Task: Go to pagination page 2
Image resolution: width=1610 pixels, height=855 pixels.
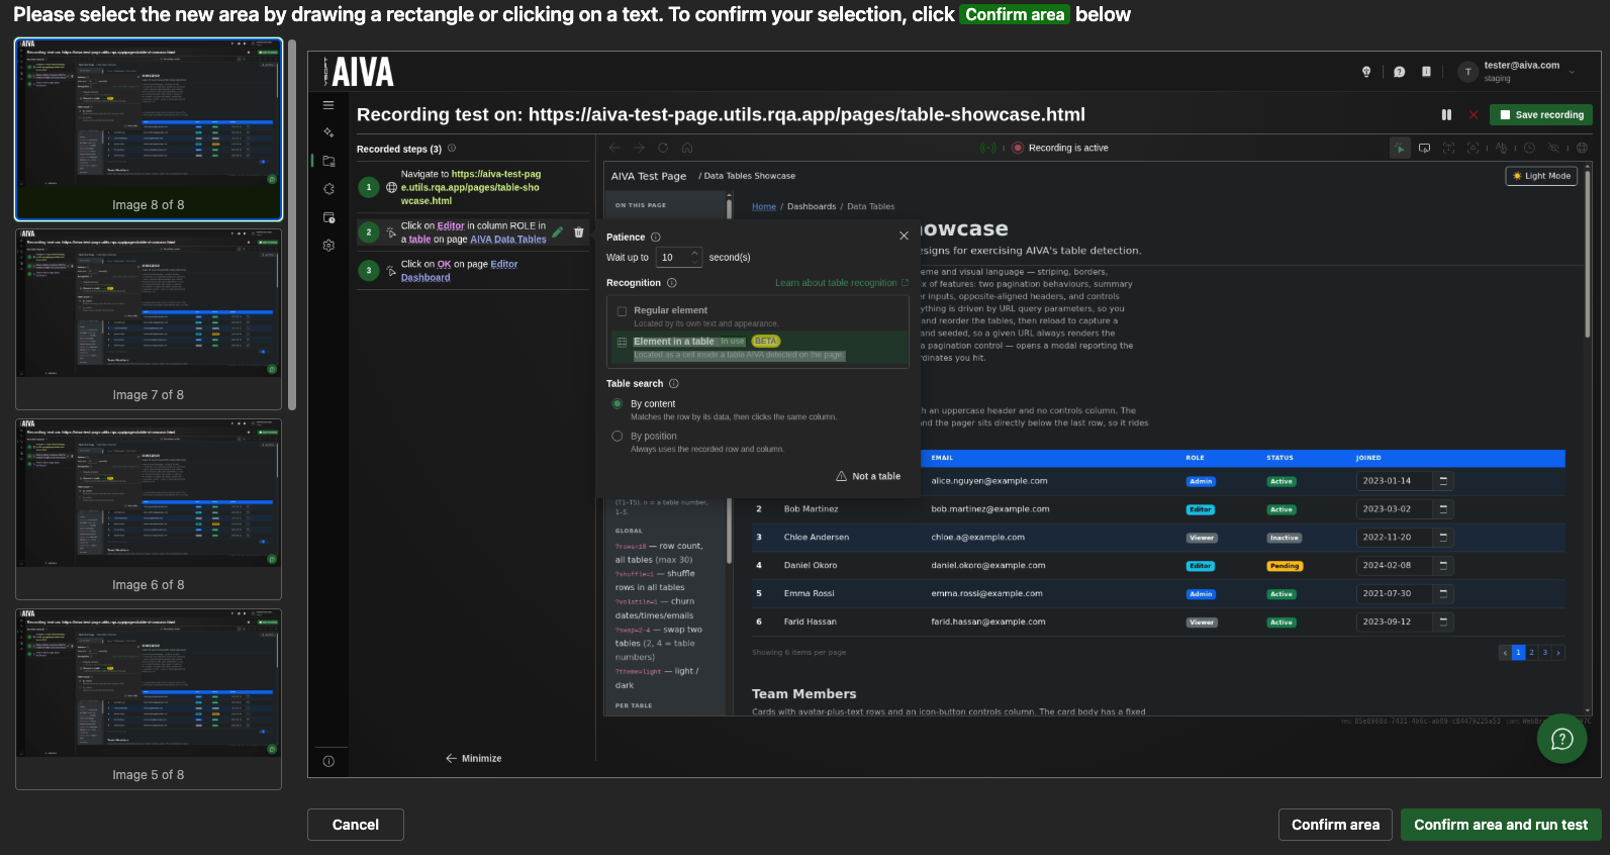Action: tap(1531, 653)
